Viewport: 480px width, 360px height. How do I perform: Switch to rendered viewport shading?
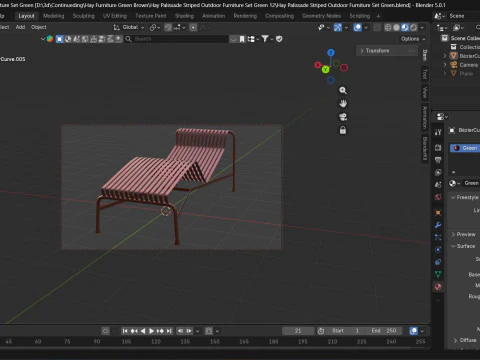pyautogui.click(x=414, y=28)
